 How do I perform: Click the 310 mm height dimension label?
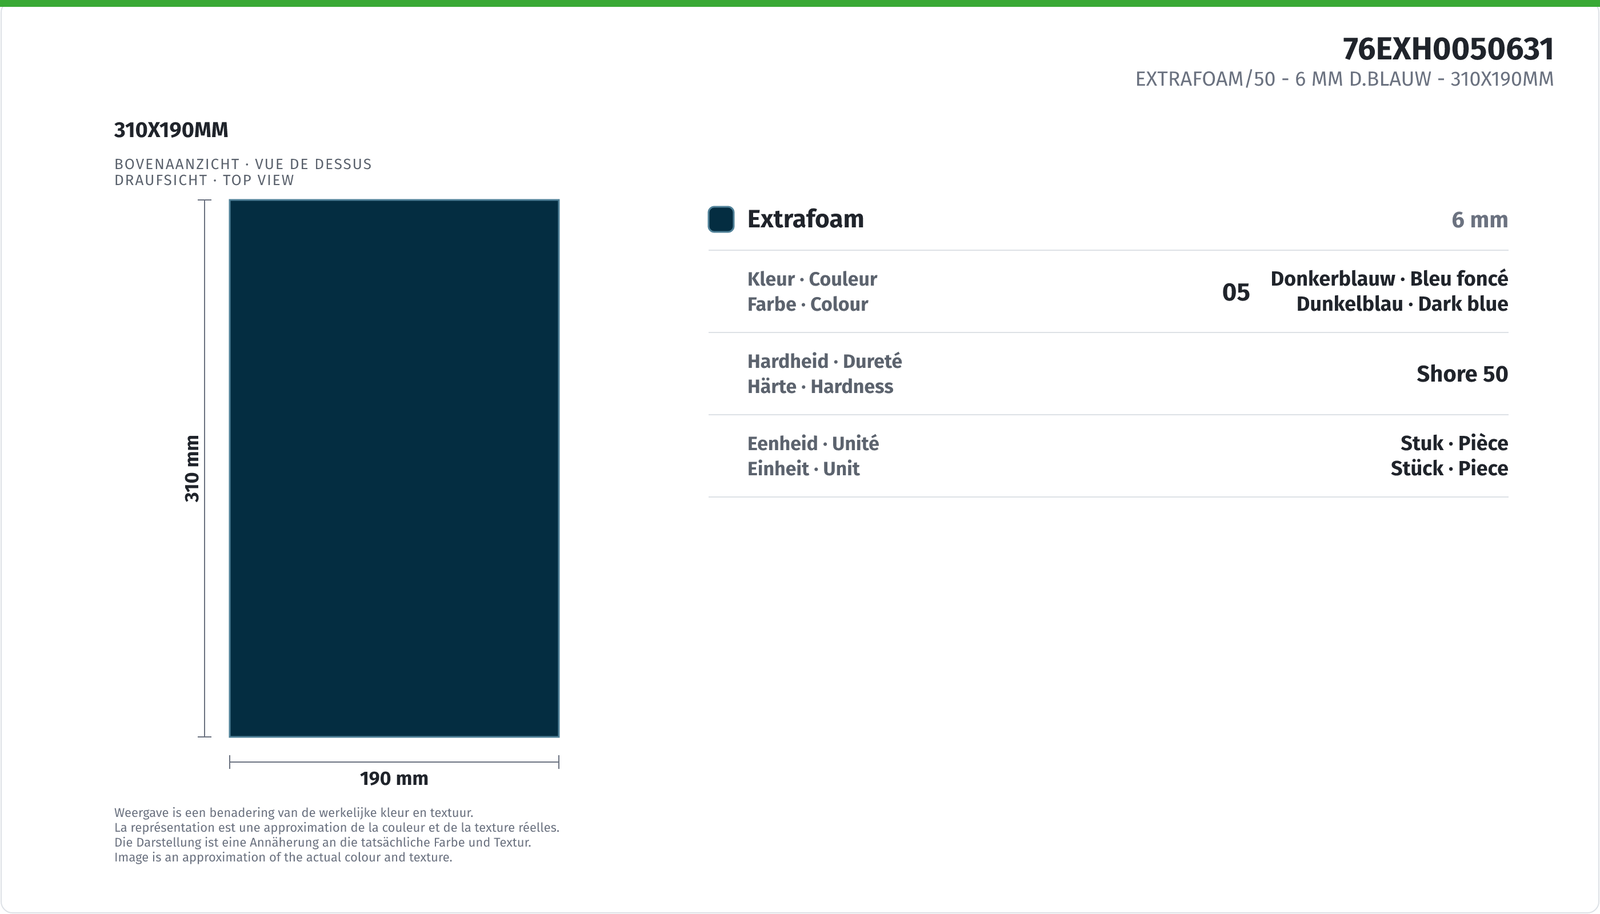pos(192,468)
